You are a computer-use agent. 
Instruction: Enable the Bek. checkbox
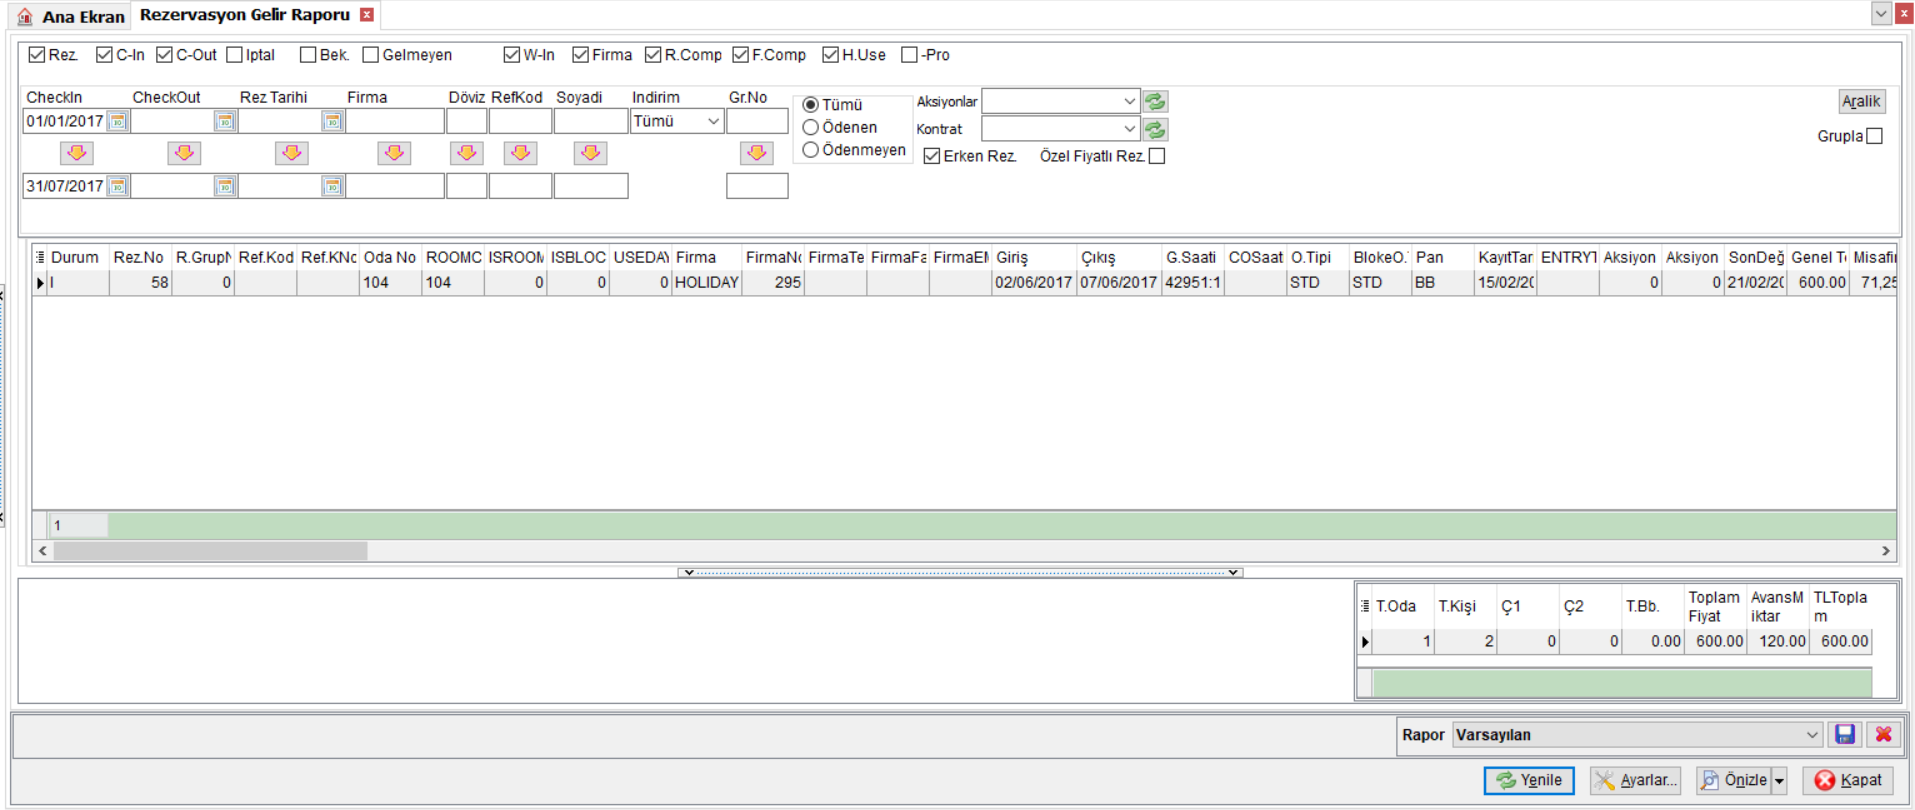point(308,55)
